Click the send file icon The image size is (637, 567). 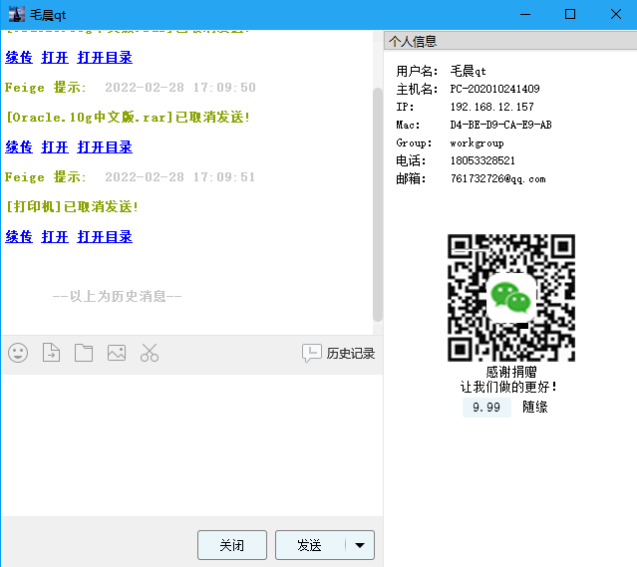pyautogui.click(x=51, y=353)
